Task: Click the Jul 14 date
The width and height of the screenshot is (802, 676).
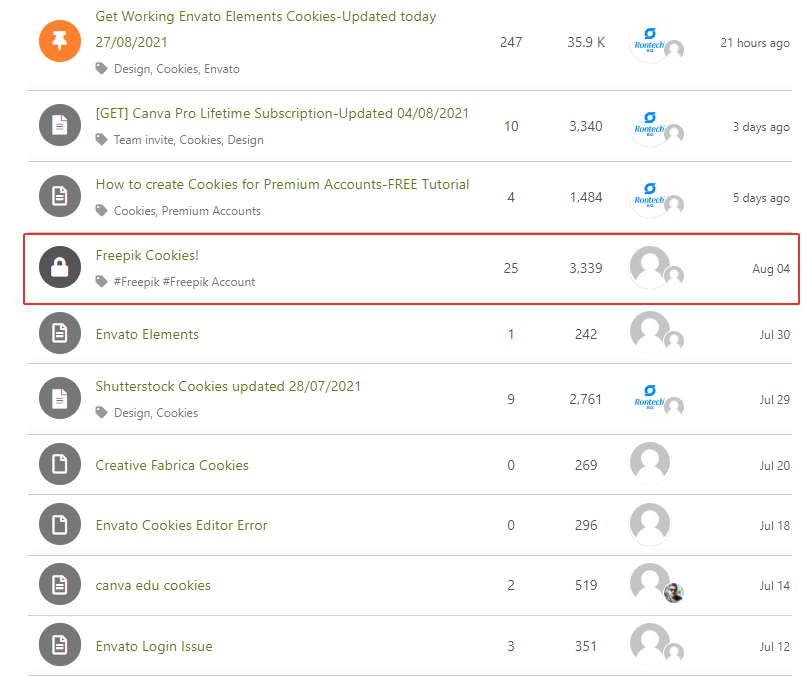Action: pos(774,585)
